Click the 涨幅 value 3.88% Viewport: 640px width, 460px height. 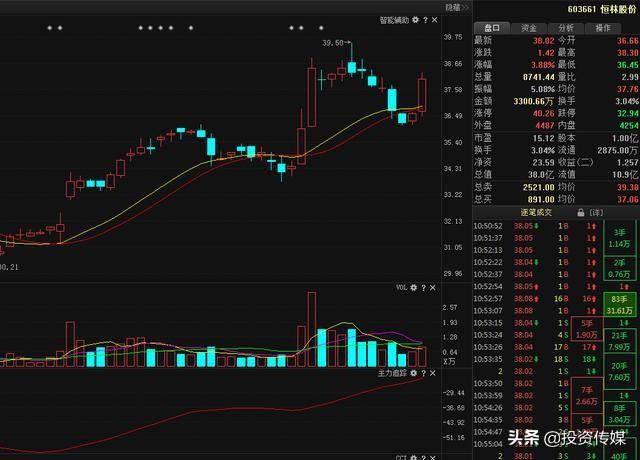tap(542, 65)
